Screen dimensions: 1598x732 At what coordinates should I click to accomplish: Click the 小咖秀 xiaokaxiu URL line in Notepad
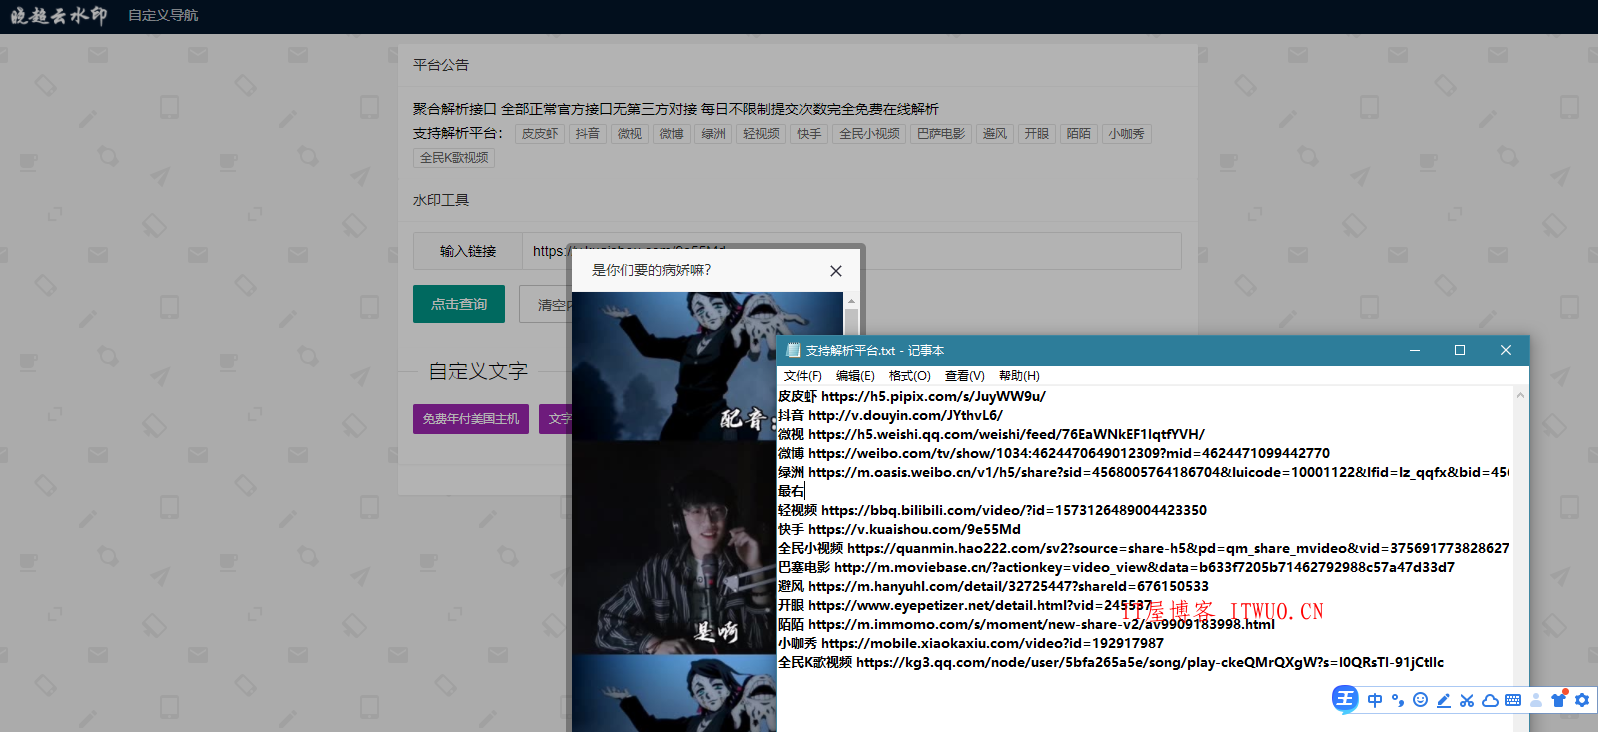971,643
